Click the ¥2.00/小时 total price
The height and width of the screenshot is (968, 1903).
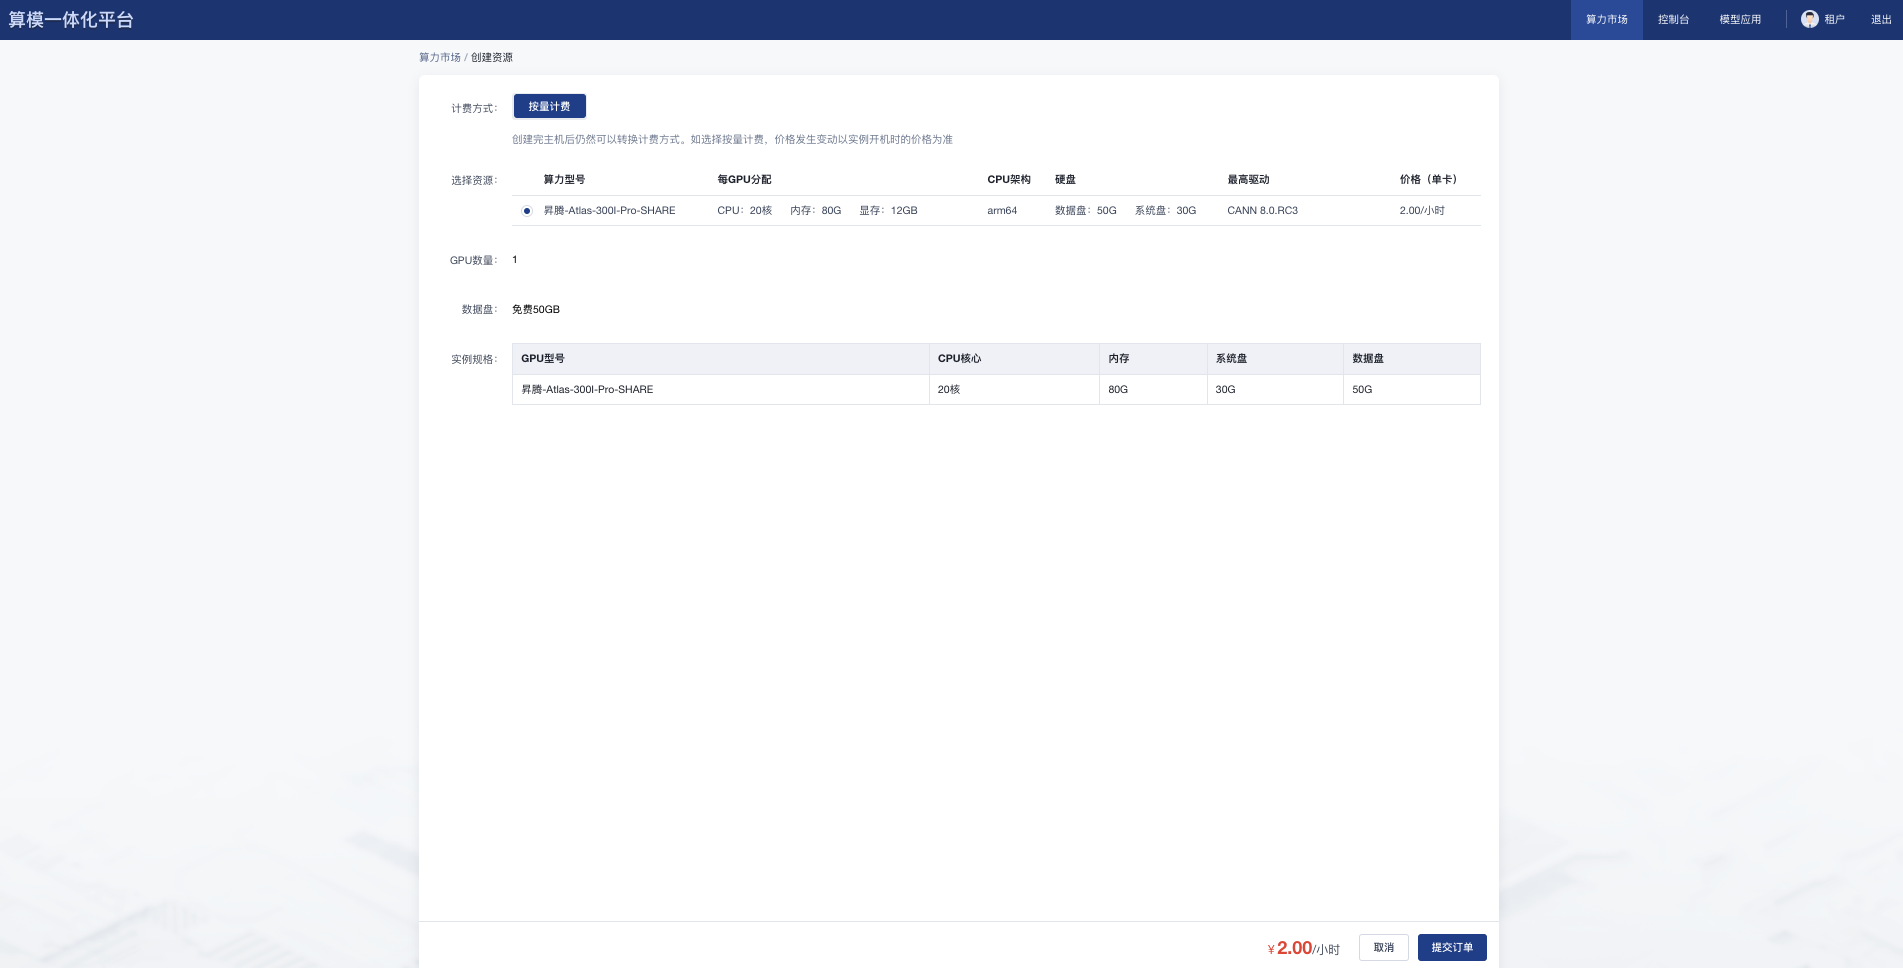[1303, 948]
